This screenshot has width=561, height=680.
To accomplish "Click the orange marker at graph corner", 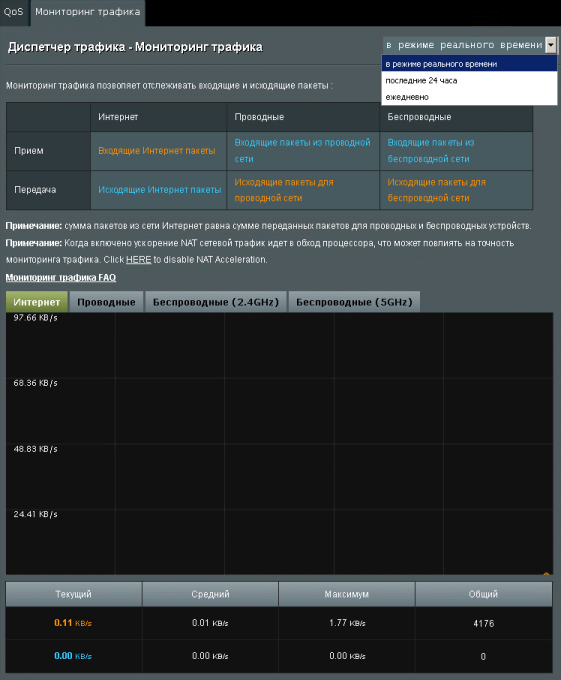I will pyautogui.click(x=546, y=573).
